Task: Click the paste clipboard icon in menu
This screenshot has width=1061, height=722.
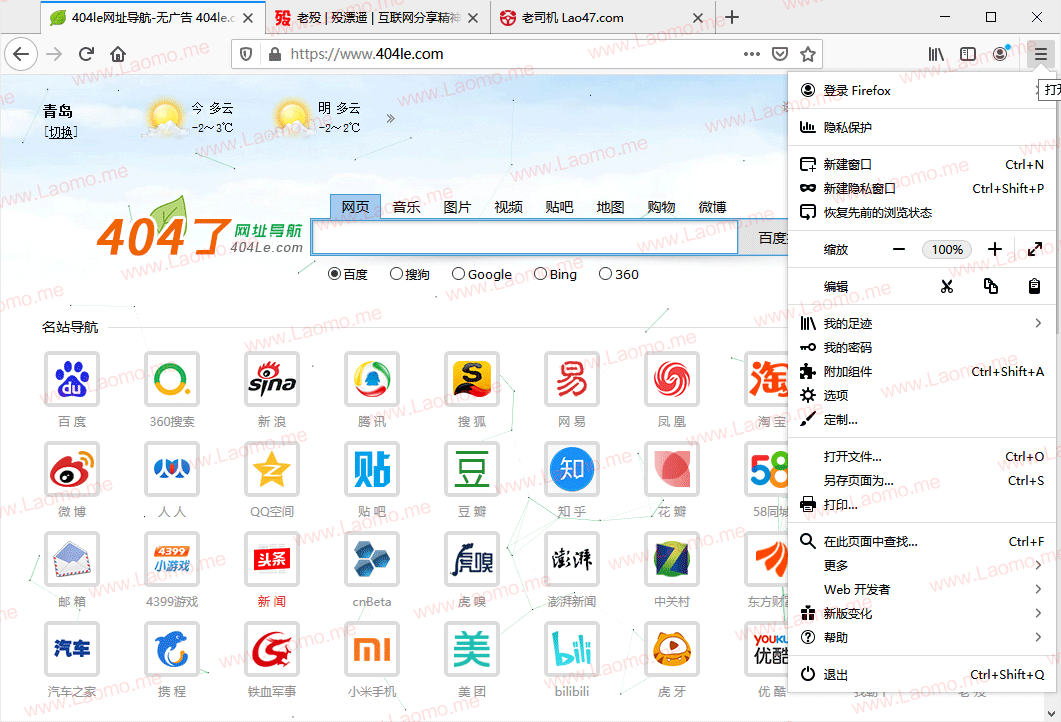Action: pos(1034,286)
